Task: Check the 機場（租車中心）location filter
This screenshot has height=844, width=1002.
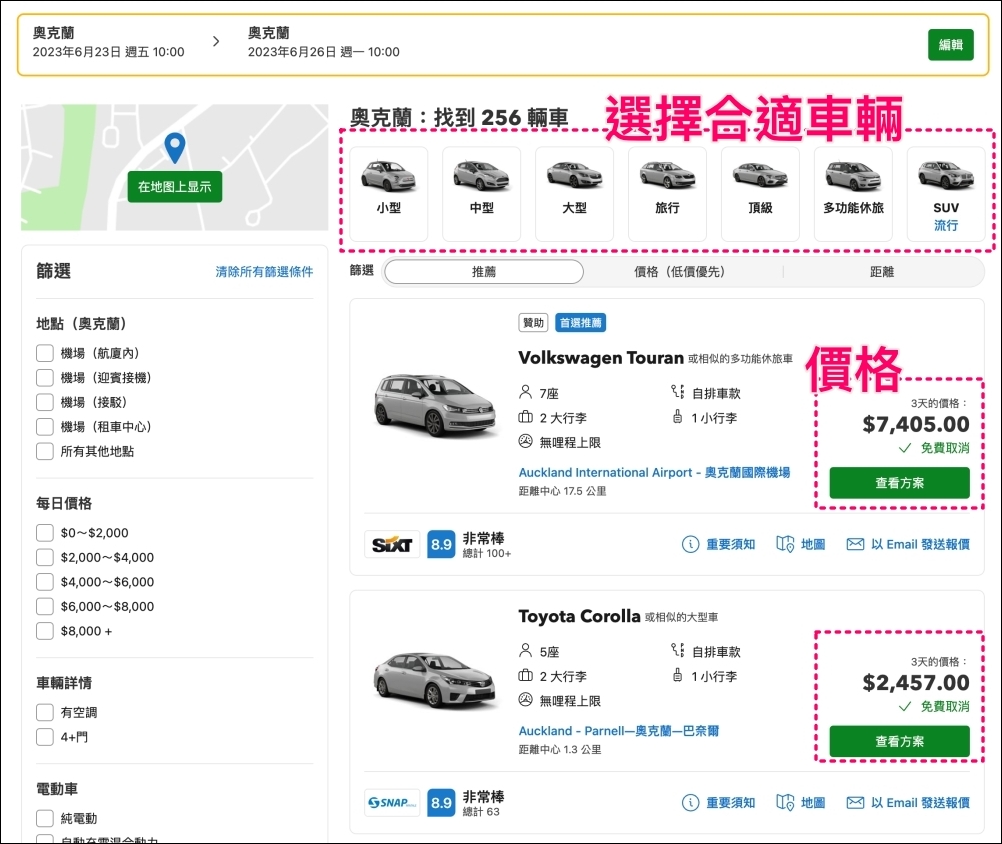Action: (x=45, y=427)
